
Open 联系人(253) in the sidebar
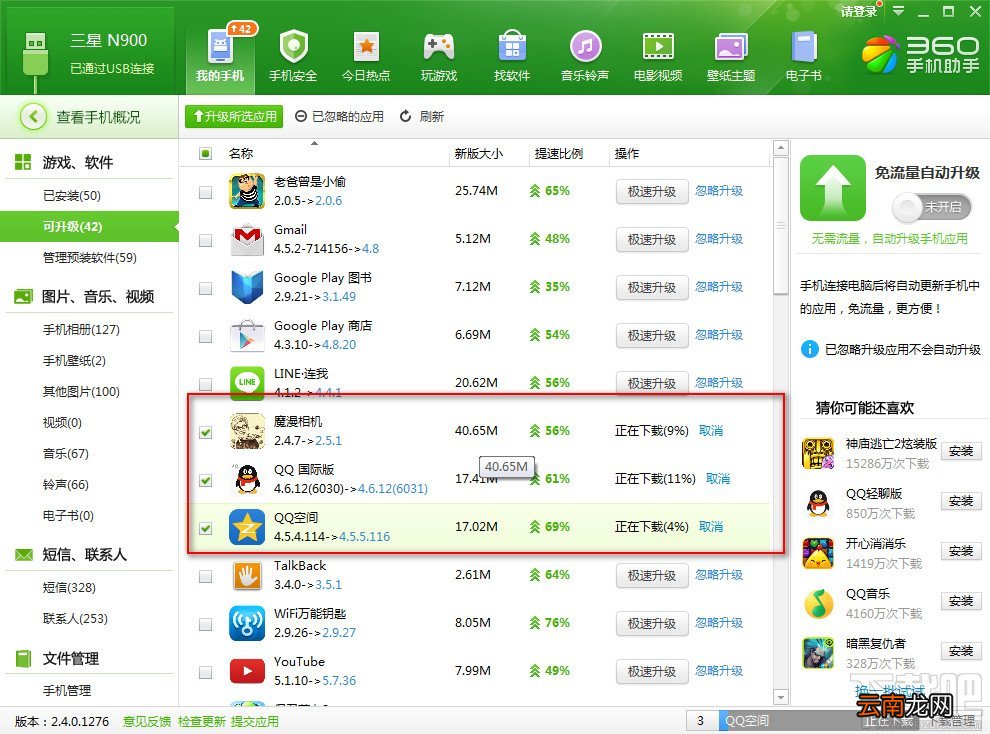tap(75, 619)
